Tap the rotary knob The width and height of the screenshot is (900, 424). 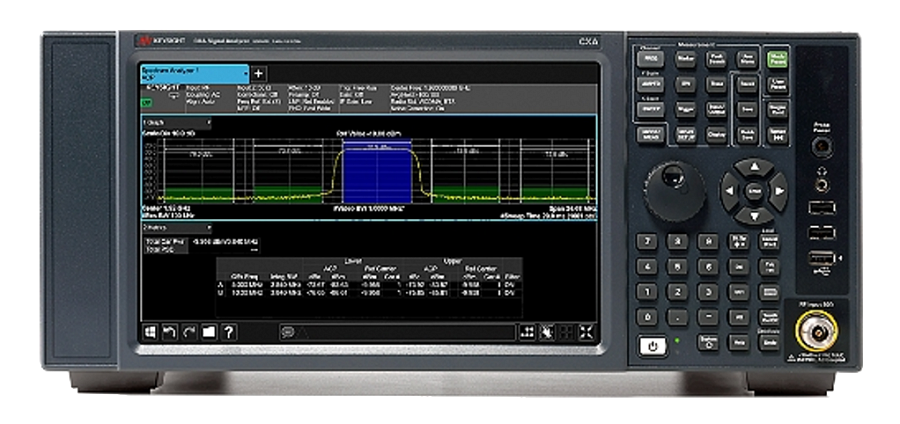(x=674, y=192)
